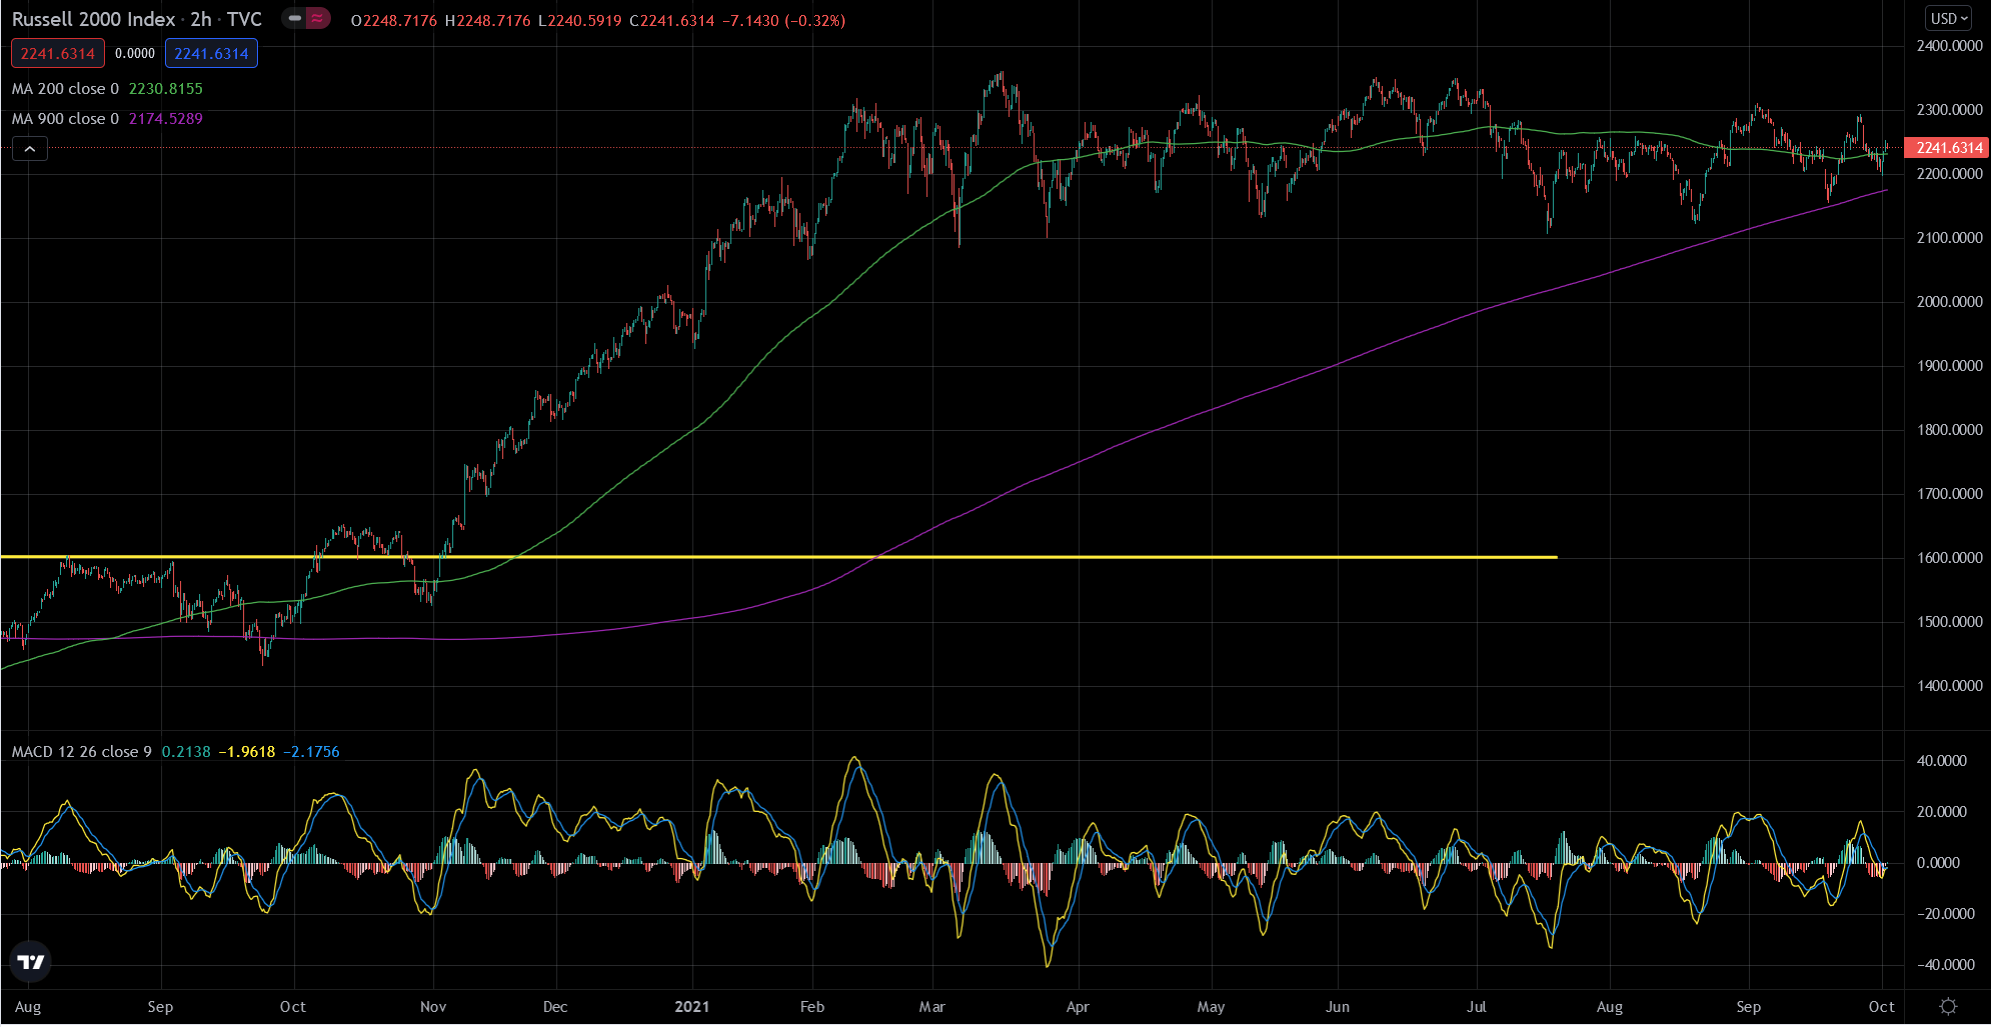
Task: Click the open value O2248.7176
Action: tap(394, 20)
